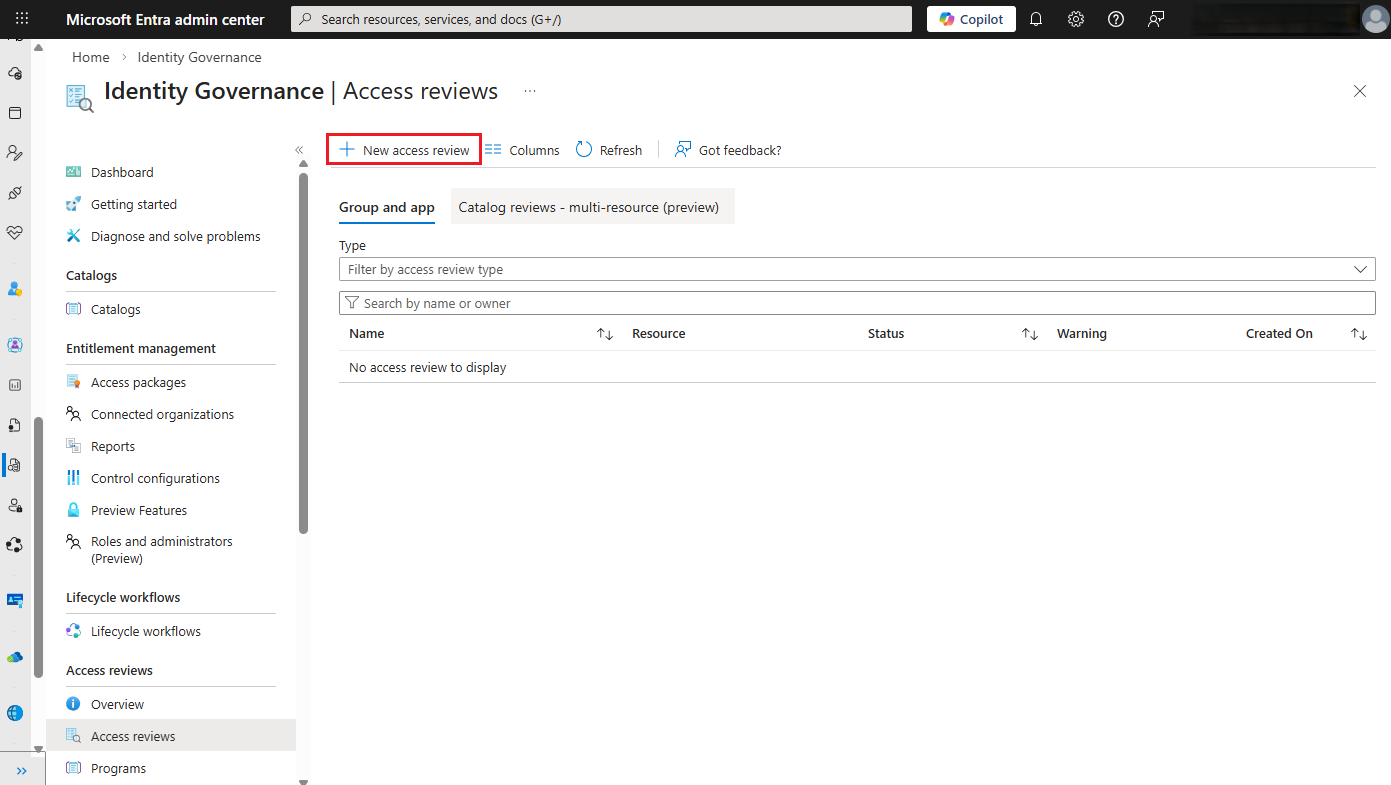Open Connected organizations

click(162, 414)
